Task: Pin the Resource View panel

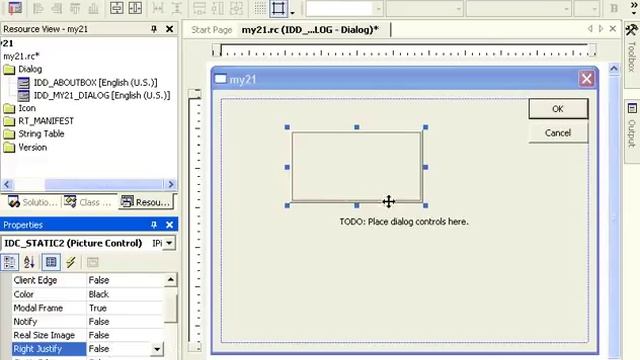Action: [x=154, y=29]
